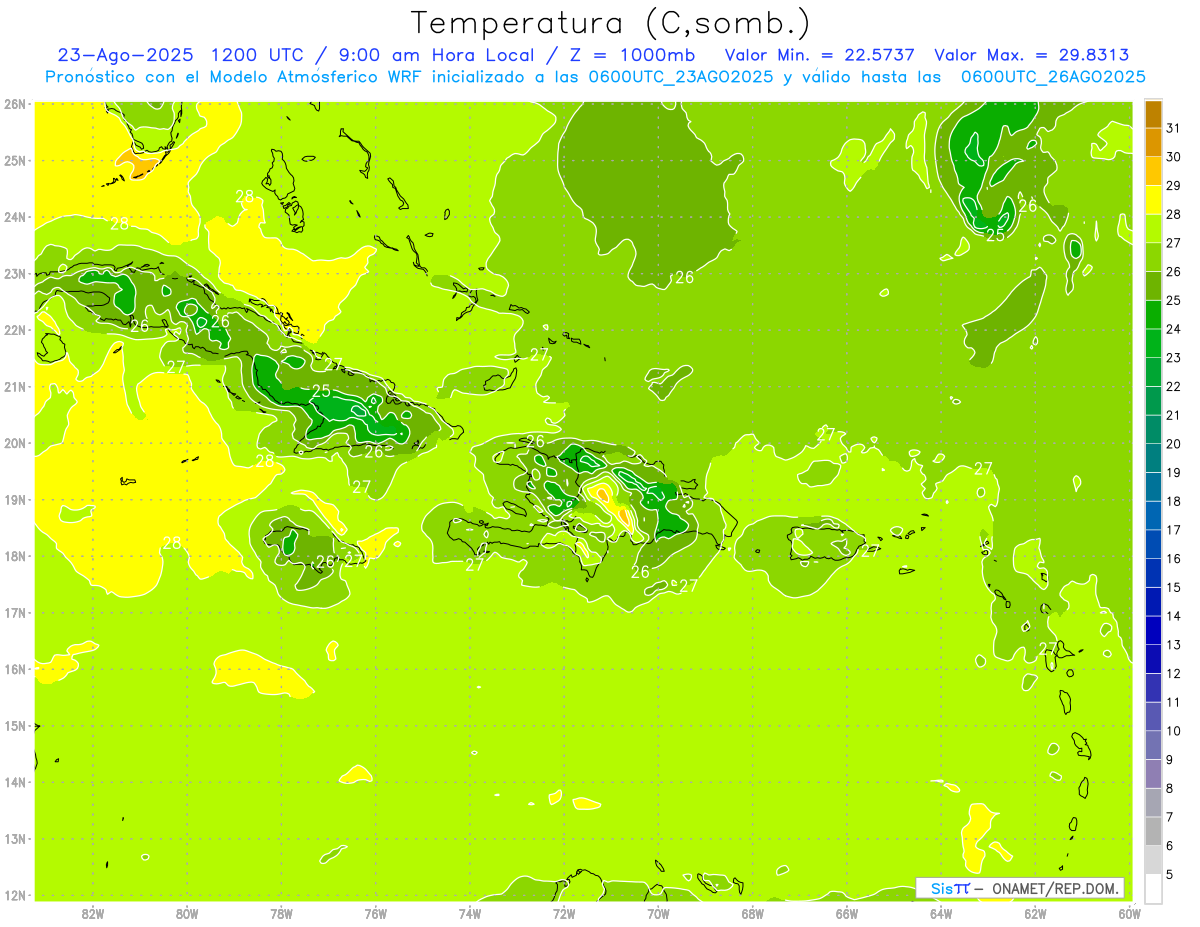1200x927 pixels.
Task: Click the "12N" latitude axis label
Action: (15, 895)
